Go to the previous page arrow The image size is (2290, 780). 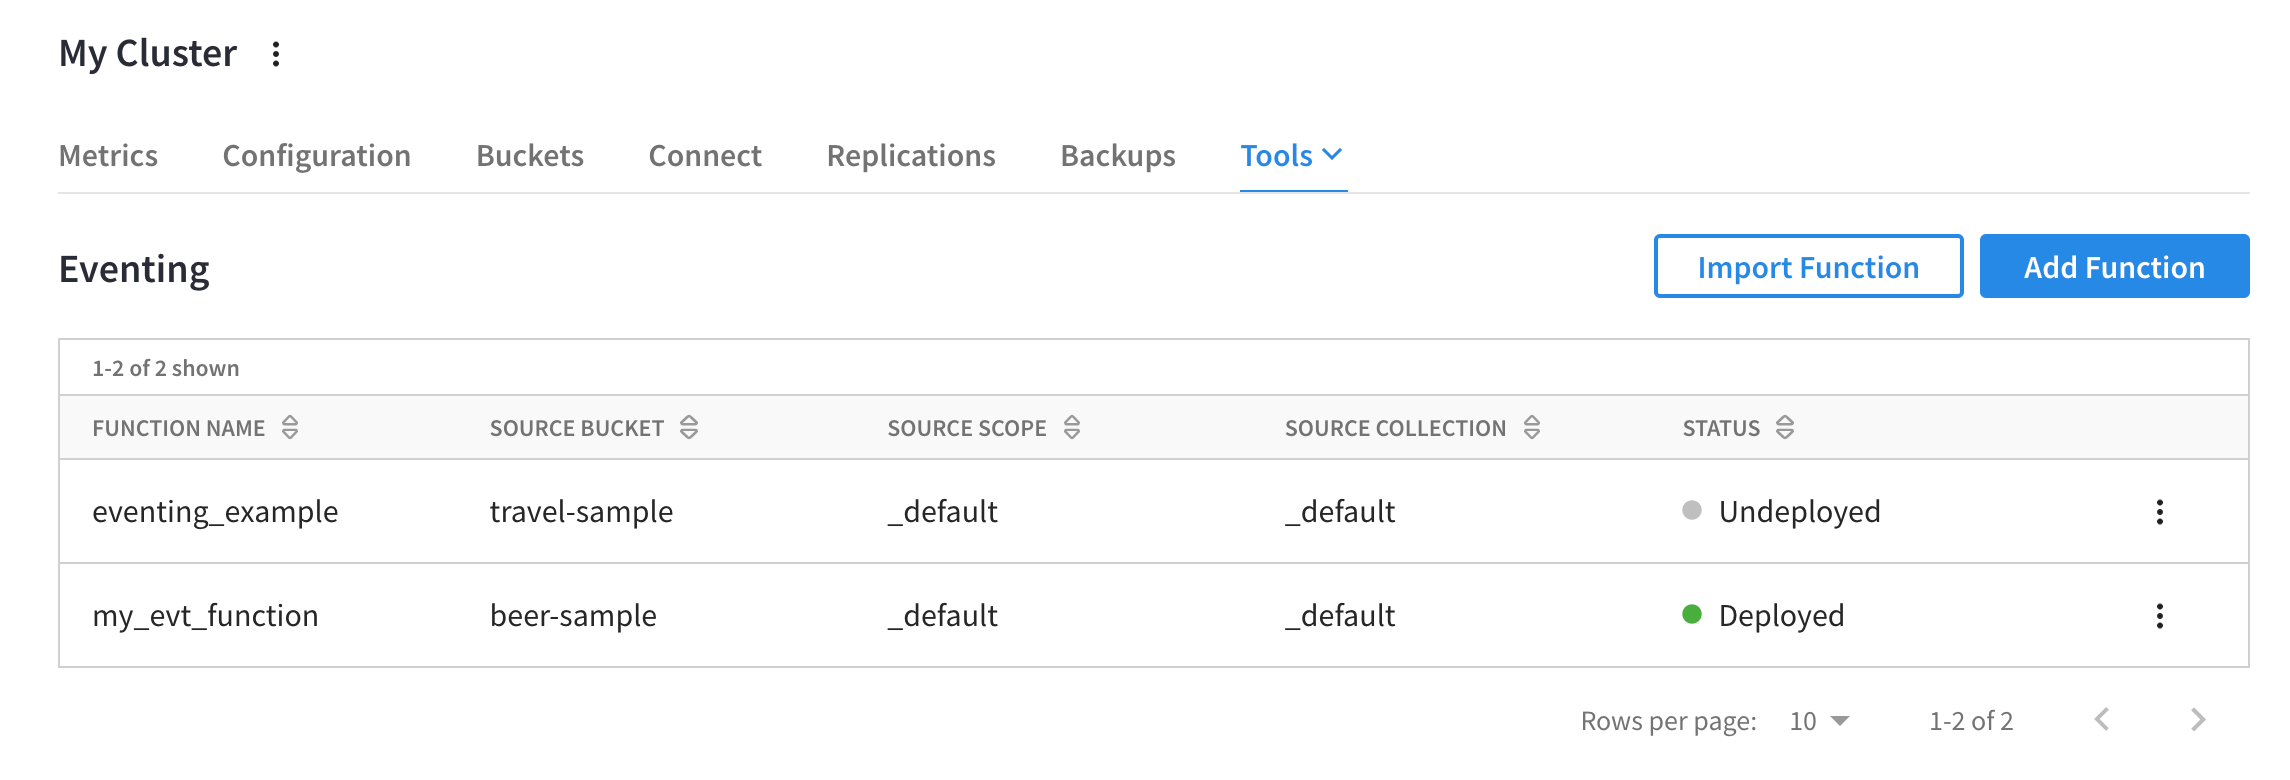click(x=2102, y=720)
